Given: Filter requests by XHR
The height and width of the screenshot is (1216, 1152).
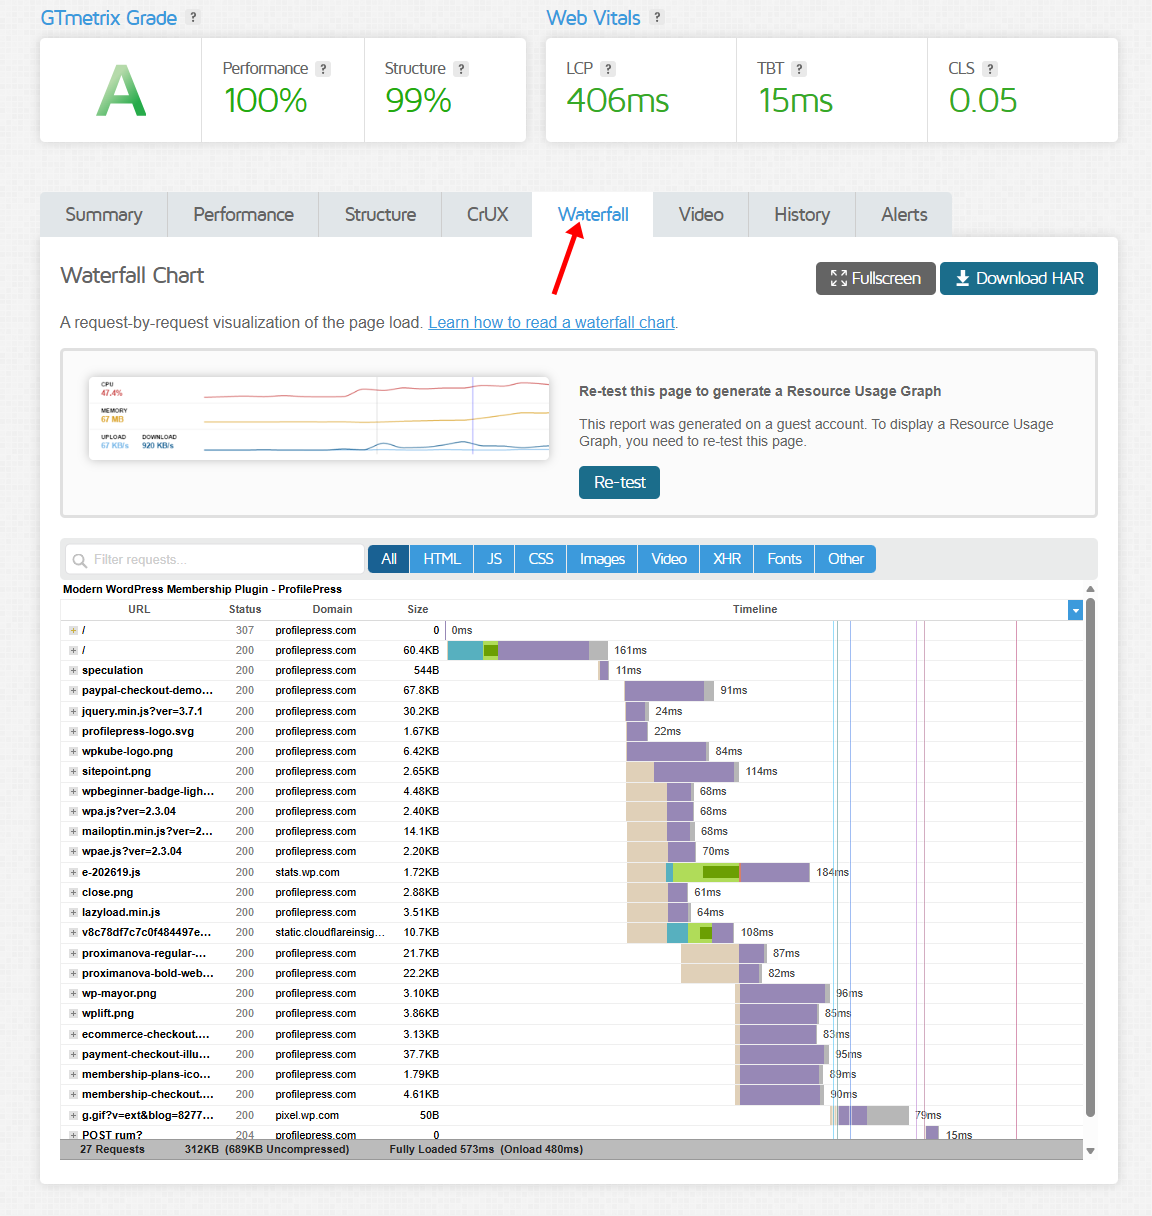Looking at the screenshot, I should coord(727,559).
